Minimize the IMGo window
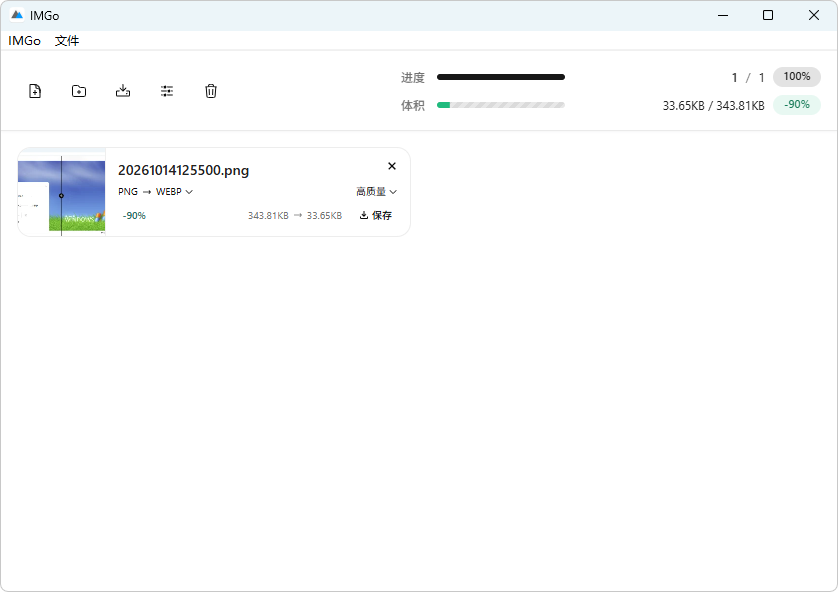 pos(723,15)
